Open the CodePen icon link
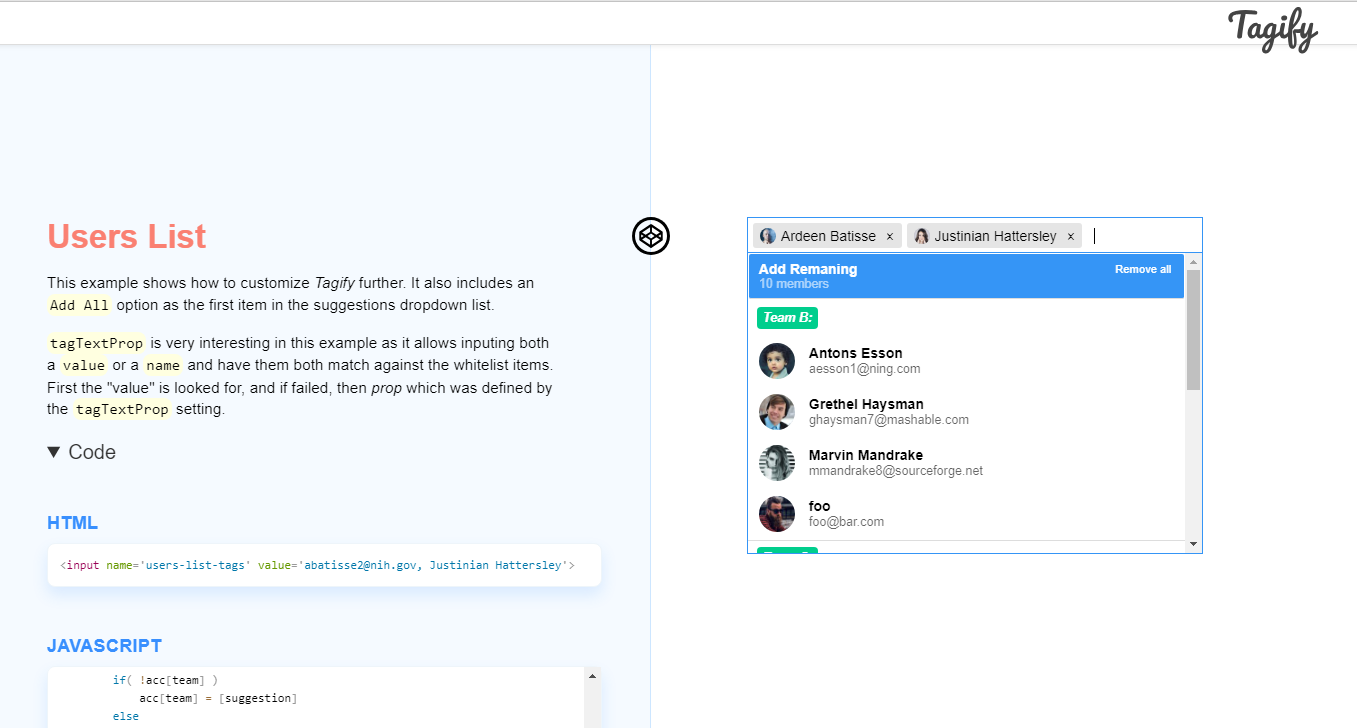The height and width of the screenshot is (728, 1357). pyautogui.click(x=651, y=236)
